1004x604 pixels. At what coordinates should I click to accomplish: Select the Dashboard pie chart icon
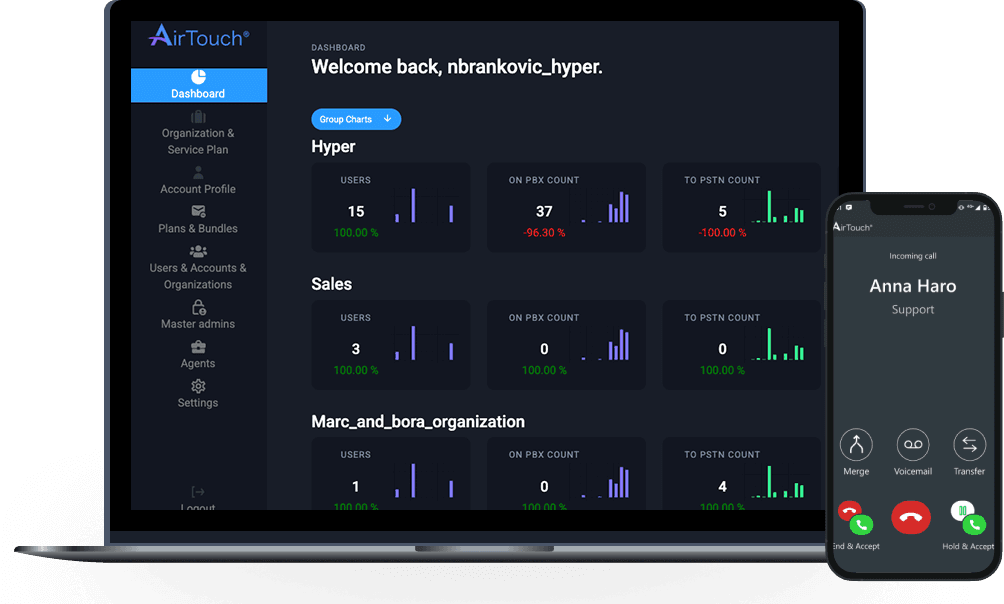197,75
